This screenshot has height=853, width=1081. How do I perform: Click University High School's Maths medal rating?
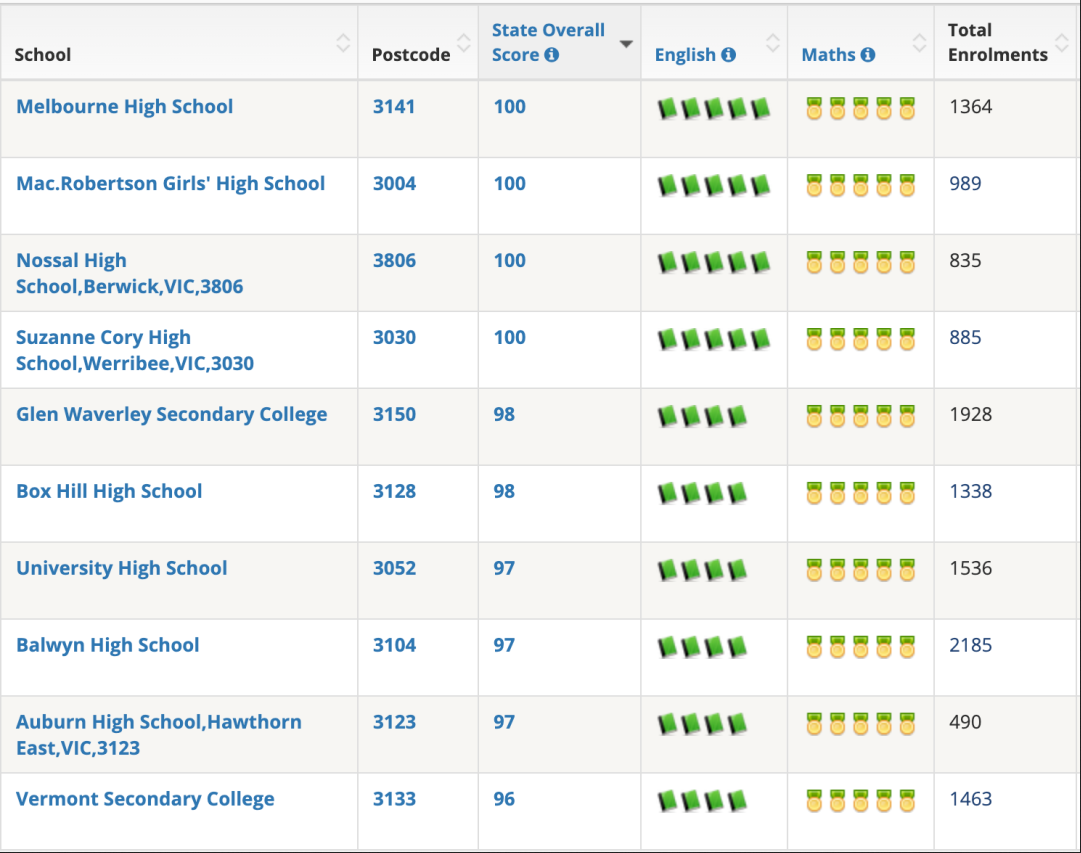tap(860, 570)
